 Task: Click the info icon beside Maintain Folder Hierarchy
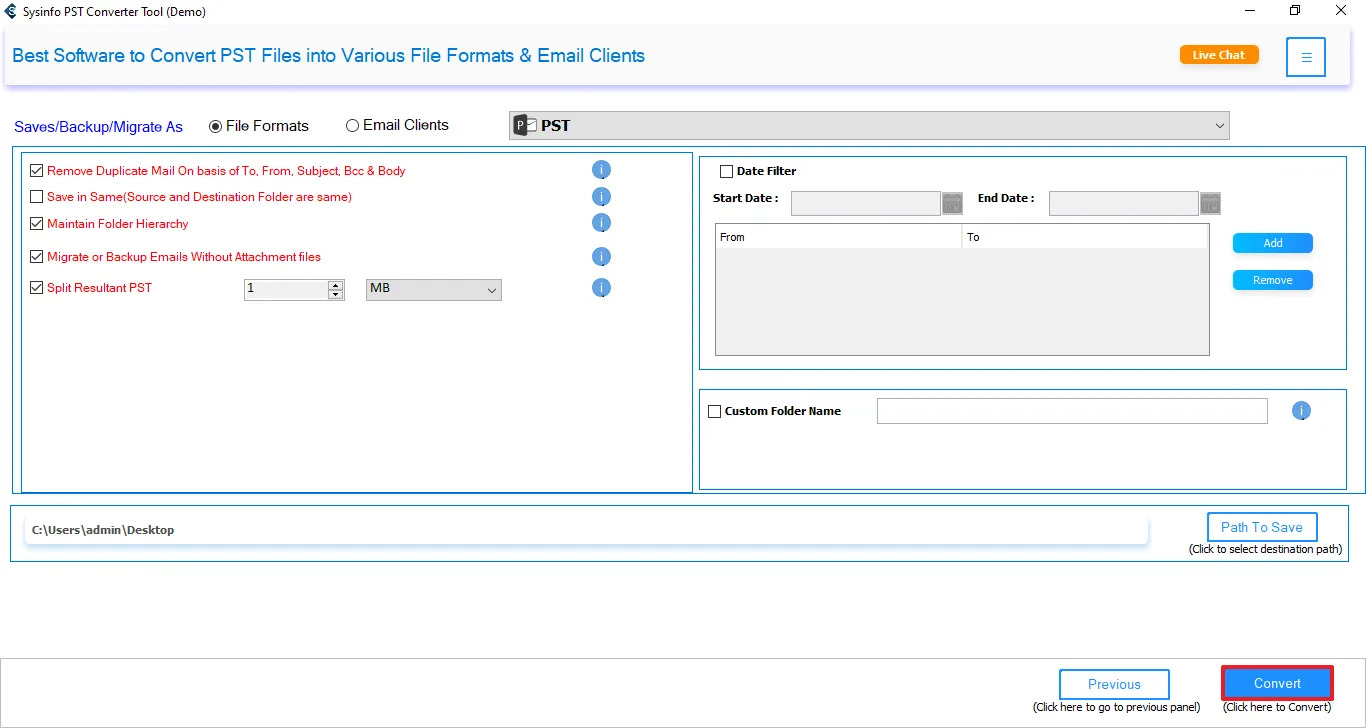(x=601, y=223)
